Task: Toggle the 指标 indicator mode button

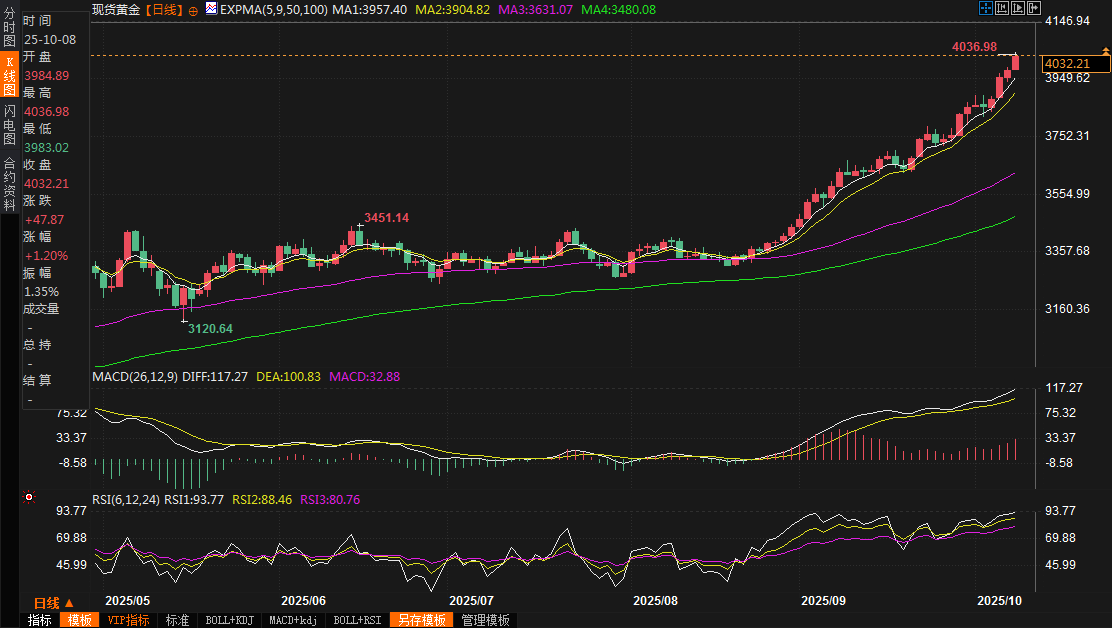Action: tap(40, 620)
